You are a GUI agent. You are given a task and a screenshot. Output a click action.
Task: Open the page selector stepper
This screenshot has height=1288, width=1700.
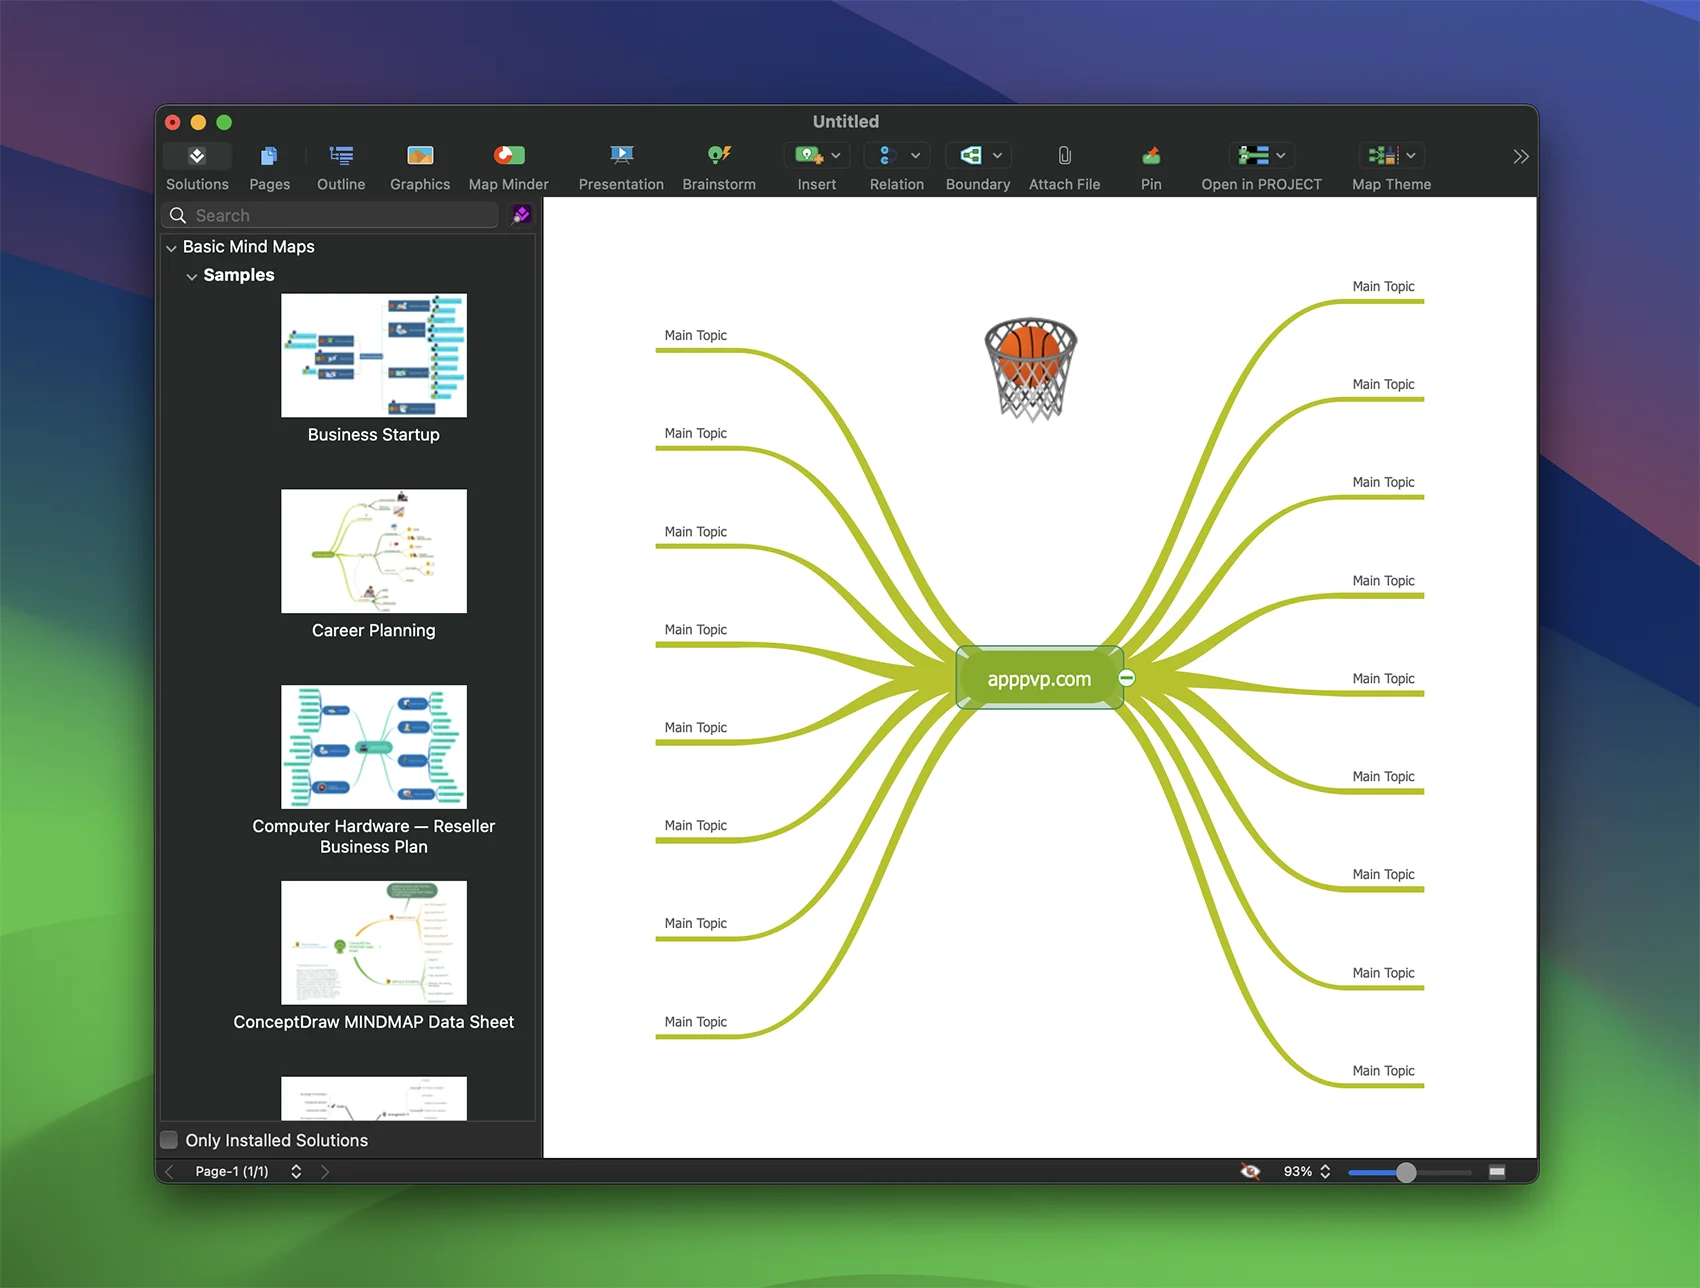tap(296, 1172)
